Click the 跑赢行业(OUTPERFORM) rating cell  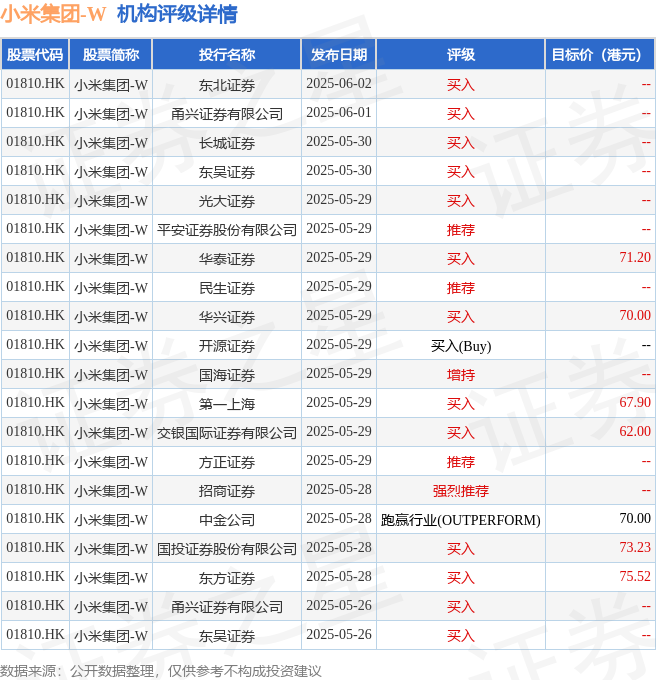[461, 520]
